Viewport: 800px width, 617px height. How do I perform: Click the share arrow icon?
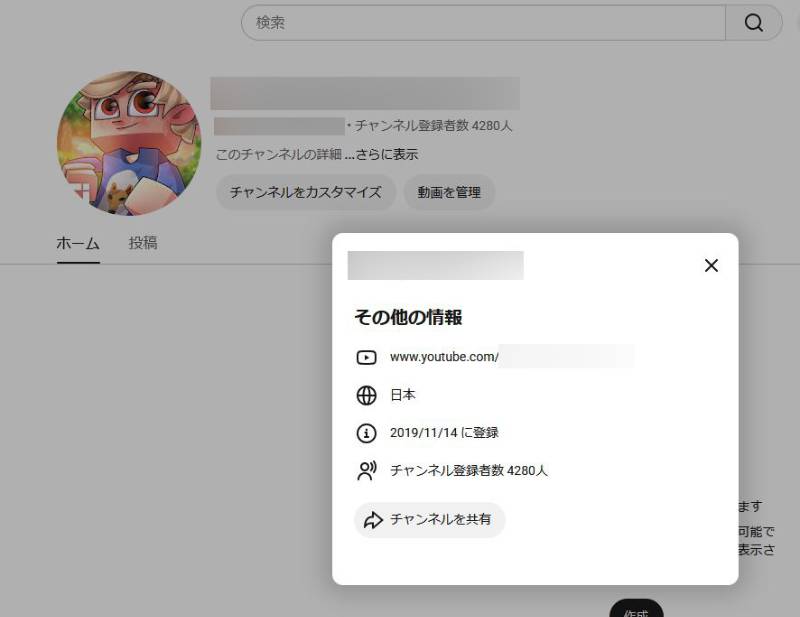pyautogui.click(x=373, y=520)
